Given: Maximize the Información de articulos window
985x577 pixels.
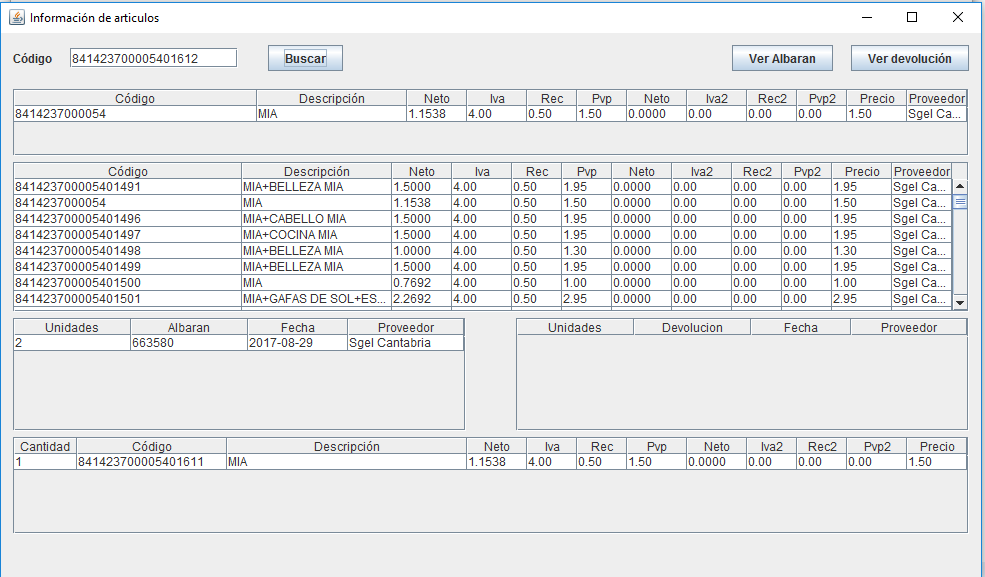Looking at the screenshot, I should coord(911,17).
